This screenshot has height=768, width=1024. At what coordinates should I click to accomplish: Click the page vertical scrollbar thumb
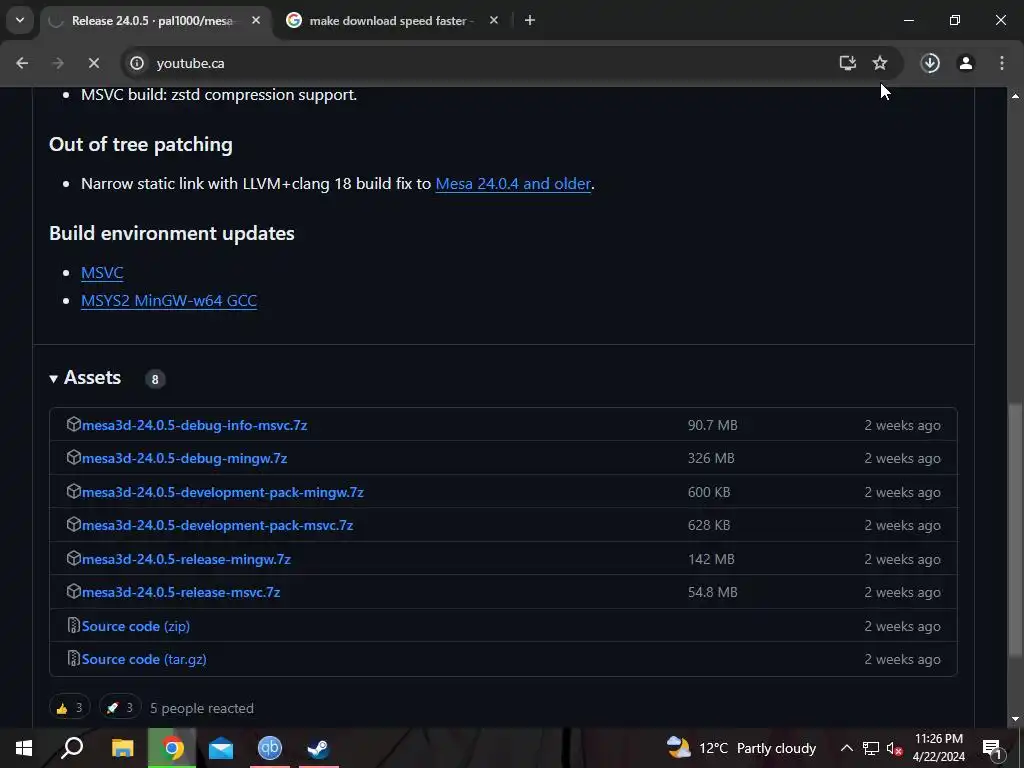pyautogui.click(x=1014, y=530)
